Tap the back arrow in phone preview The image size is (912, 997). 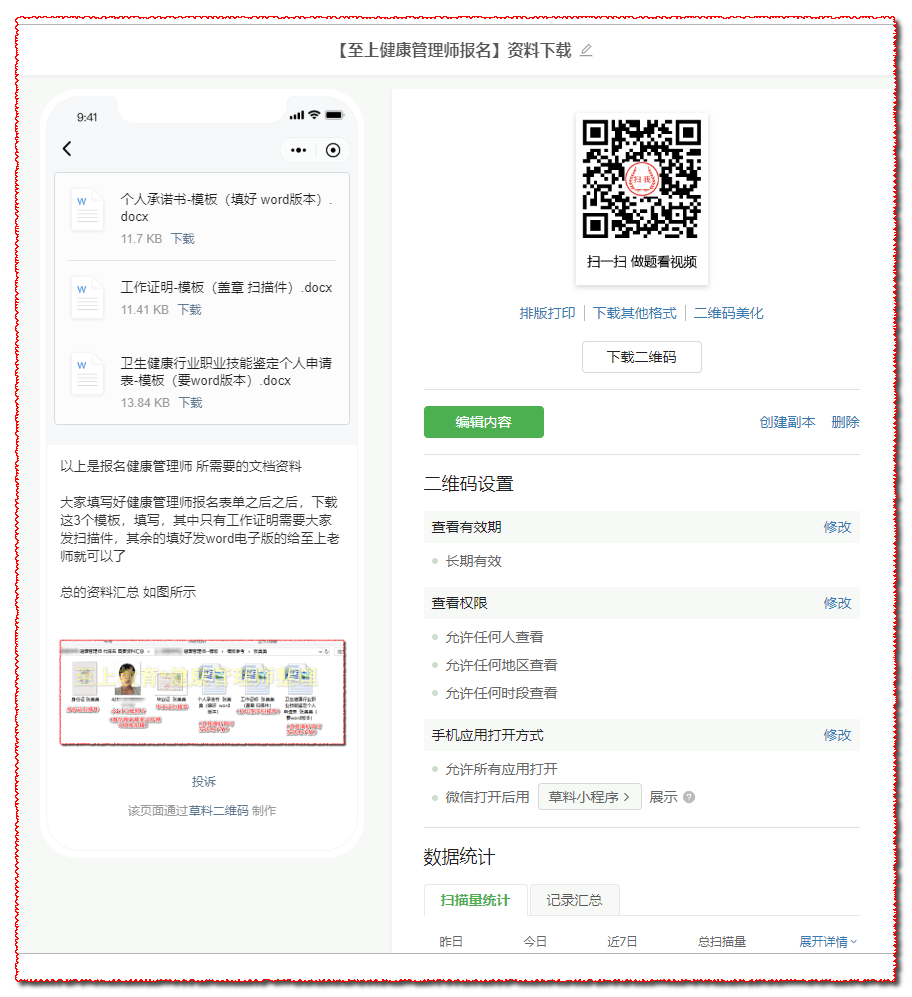tap(67, 149)
